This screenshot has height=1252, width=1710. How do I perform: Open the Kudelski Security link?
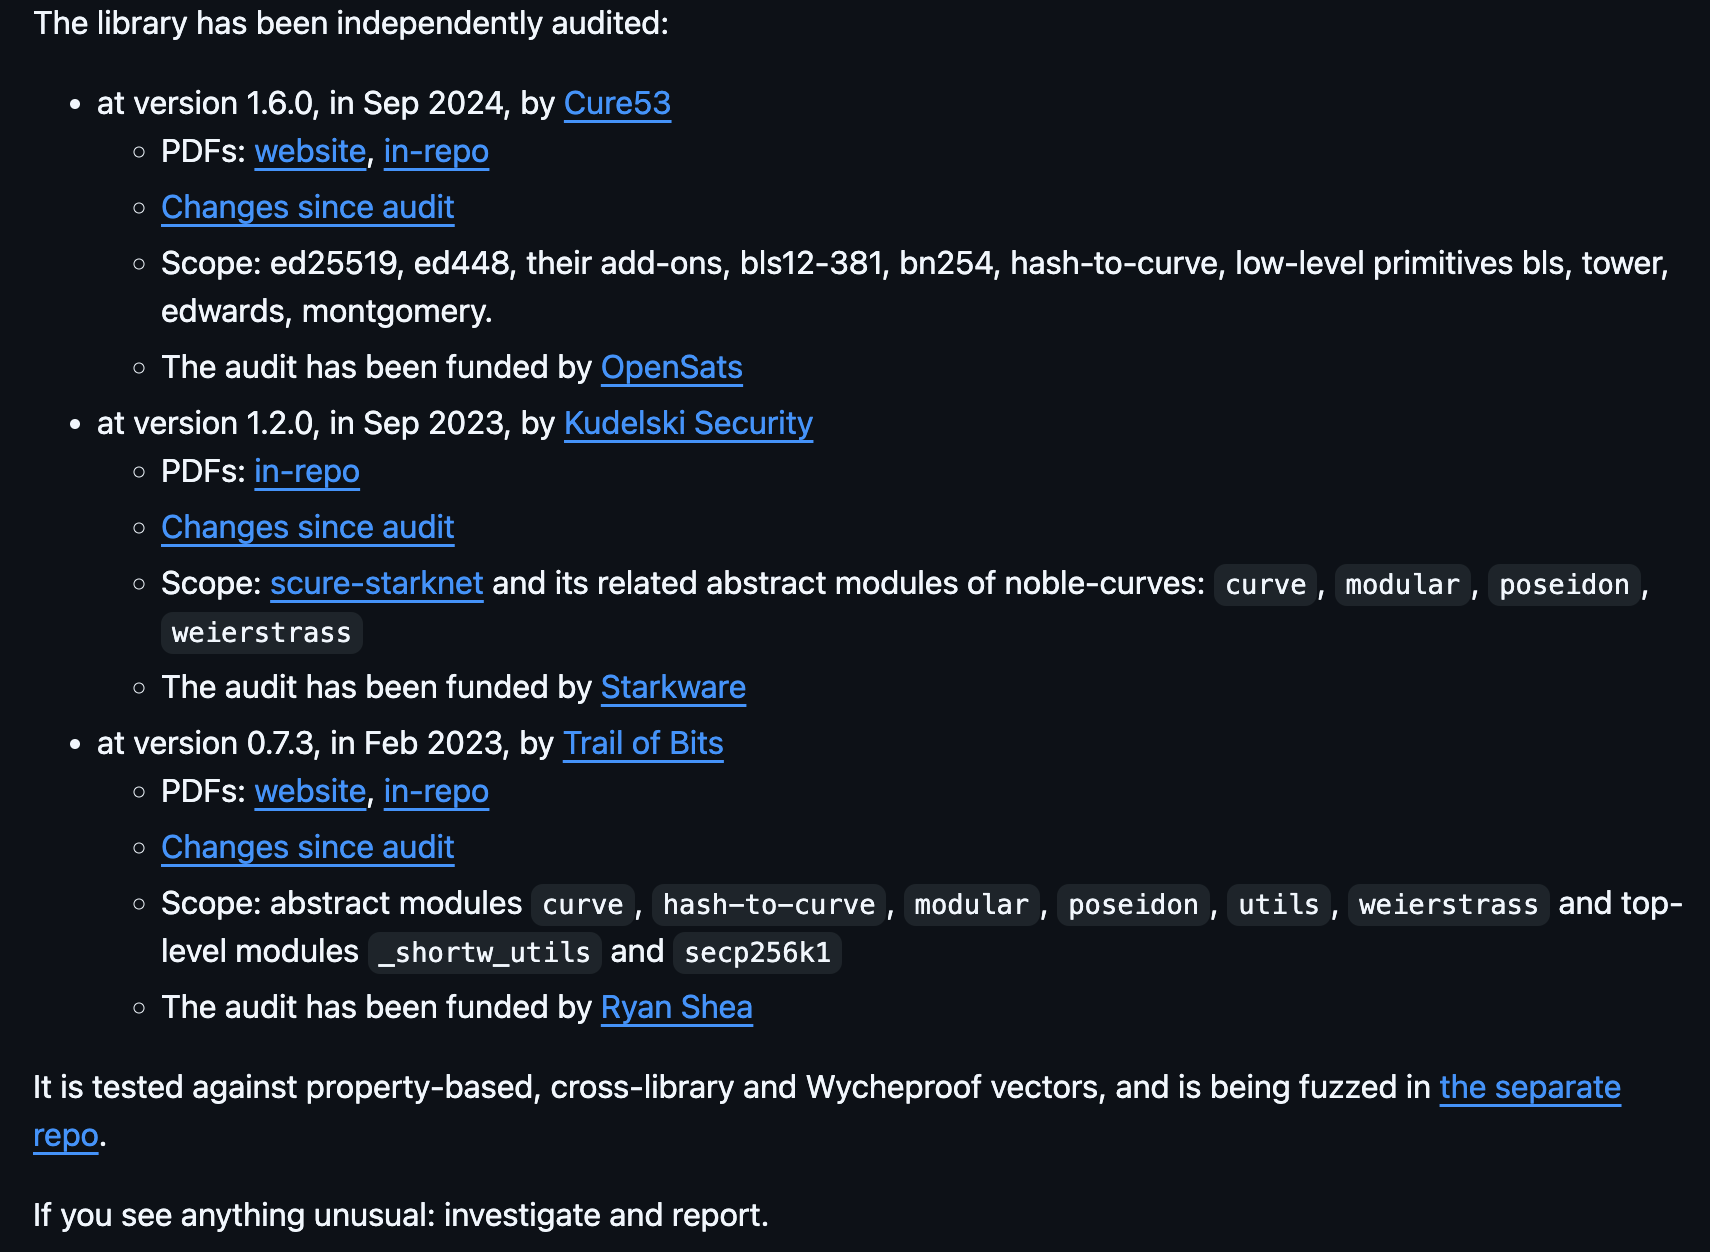[x=688, y=423]
